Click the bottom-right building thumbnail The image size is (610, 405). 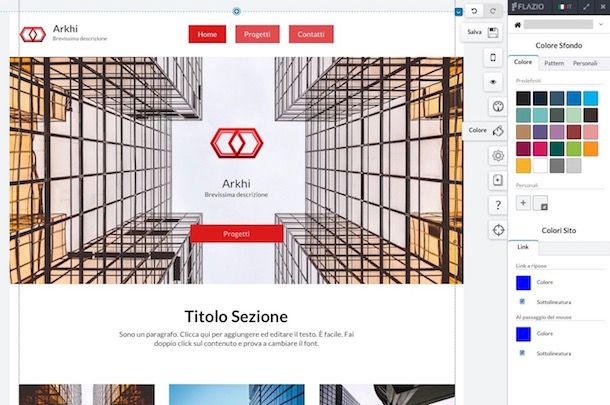[x=387, y=394]
